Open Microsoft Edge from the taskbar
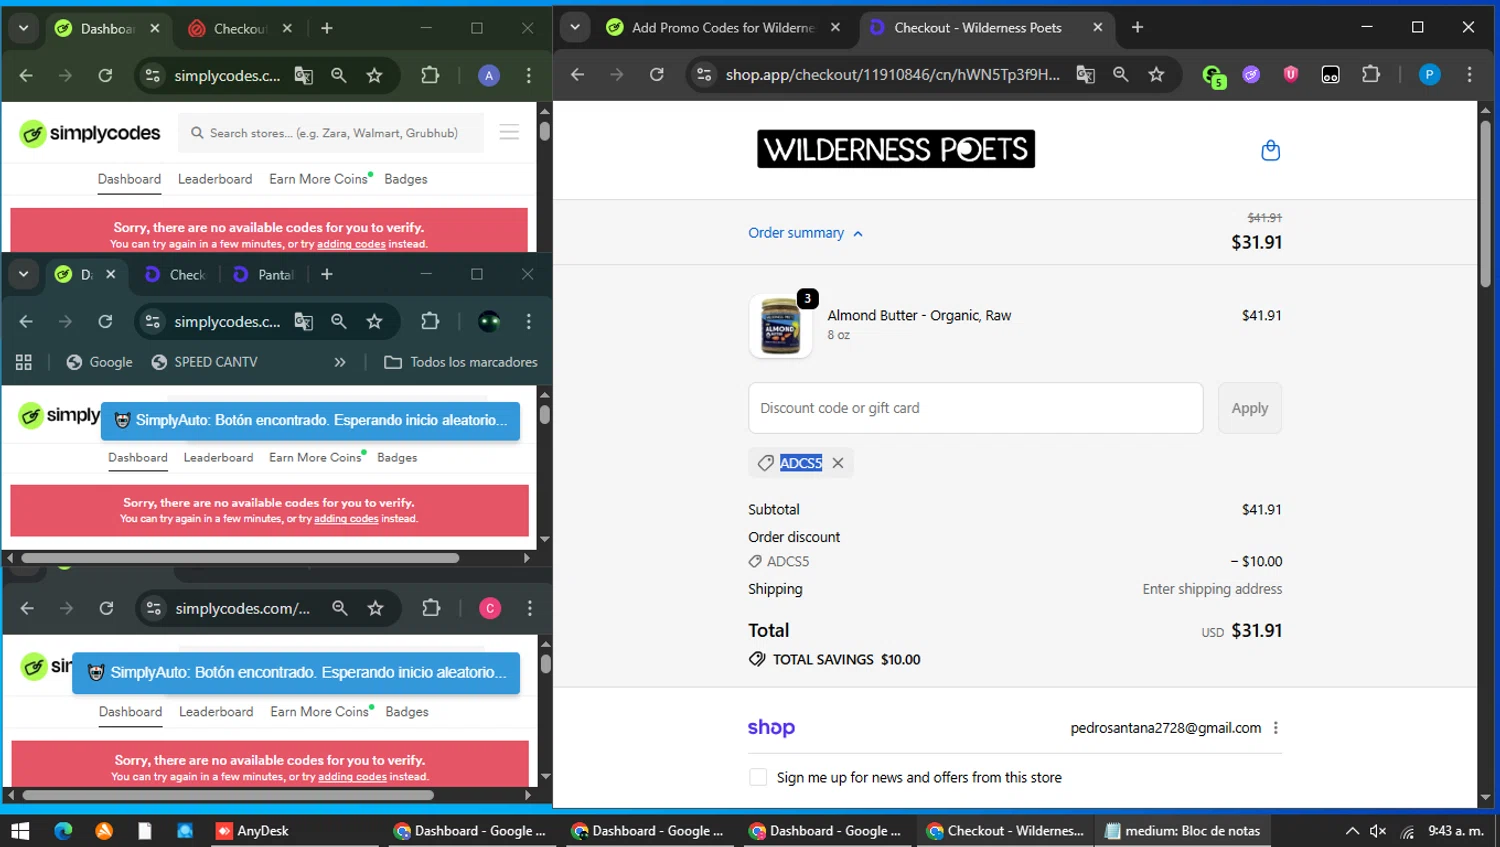 click(x=63, y=831)
